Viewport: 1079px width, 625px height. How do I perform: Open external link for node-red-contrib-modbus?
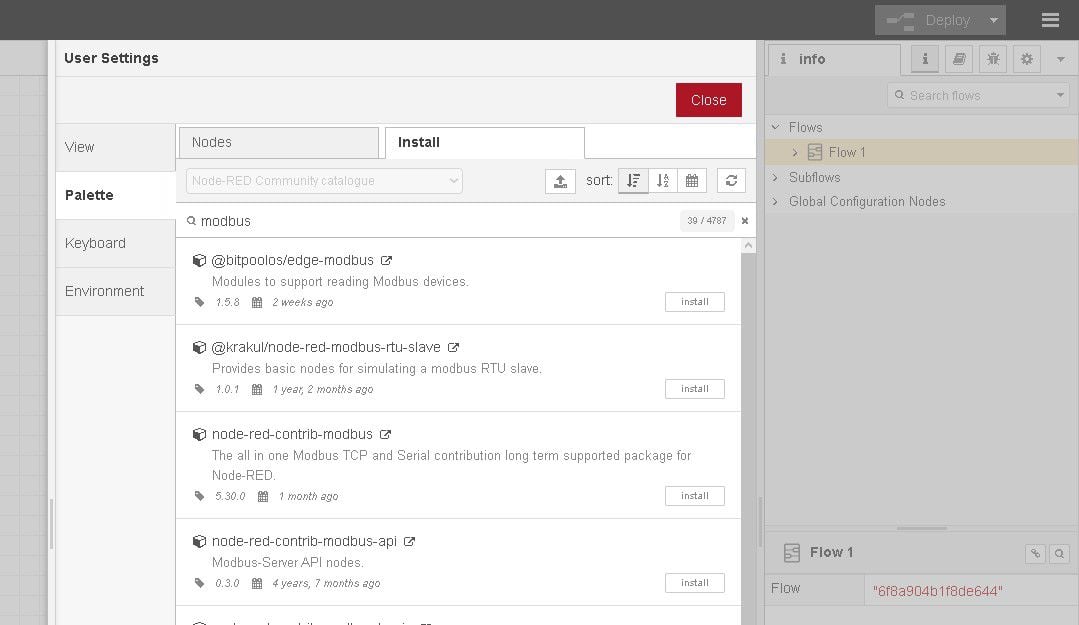click(x=386, y=435)
